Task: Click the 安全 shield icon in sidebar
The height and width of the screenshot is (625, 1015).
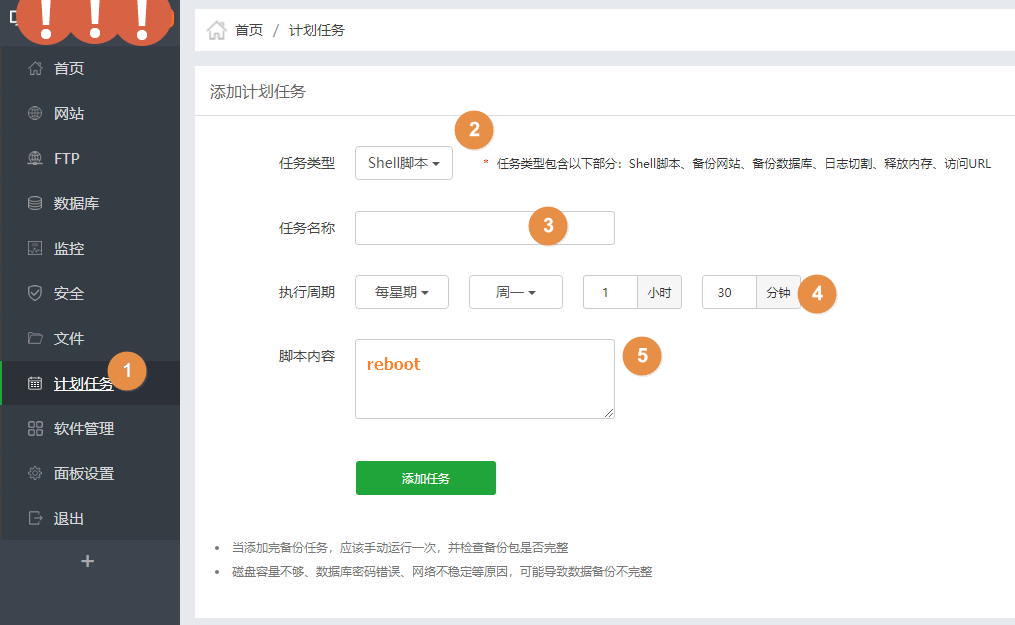Action: [35, 293]
